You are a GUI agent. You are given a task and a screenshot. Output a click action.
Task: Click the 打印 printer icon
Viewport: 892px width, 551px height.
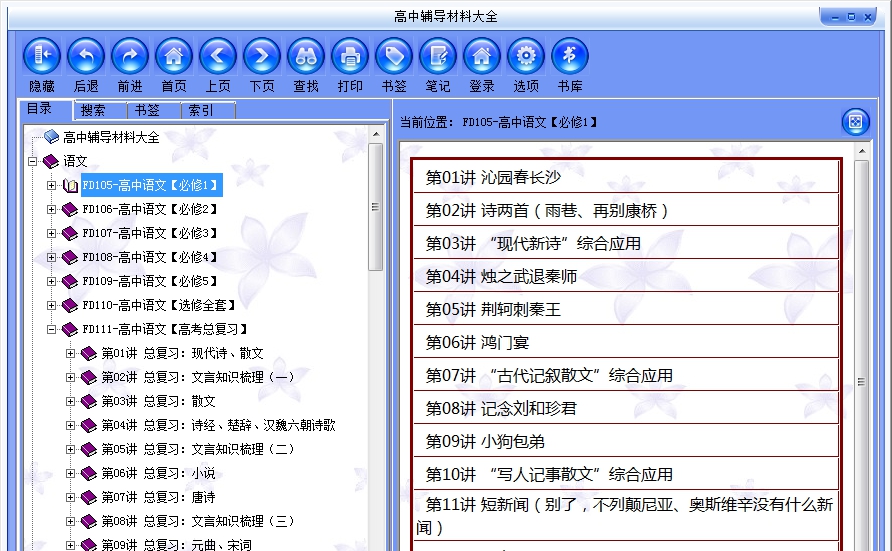(350, 56)
